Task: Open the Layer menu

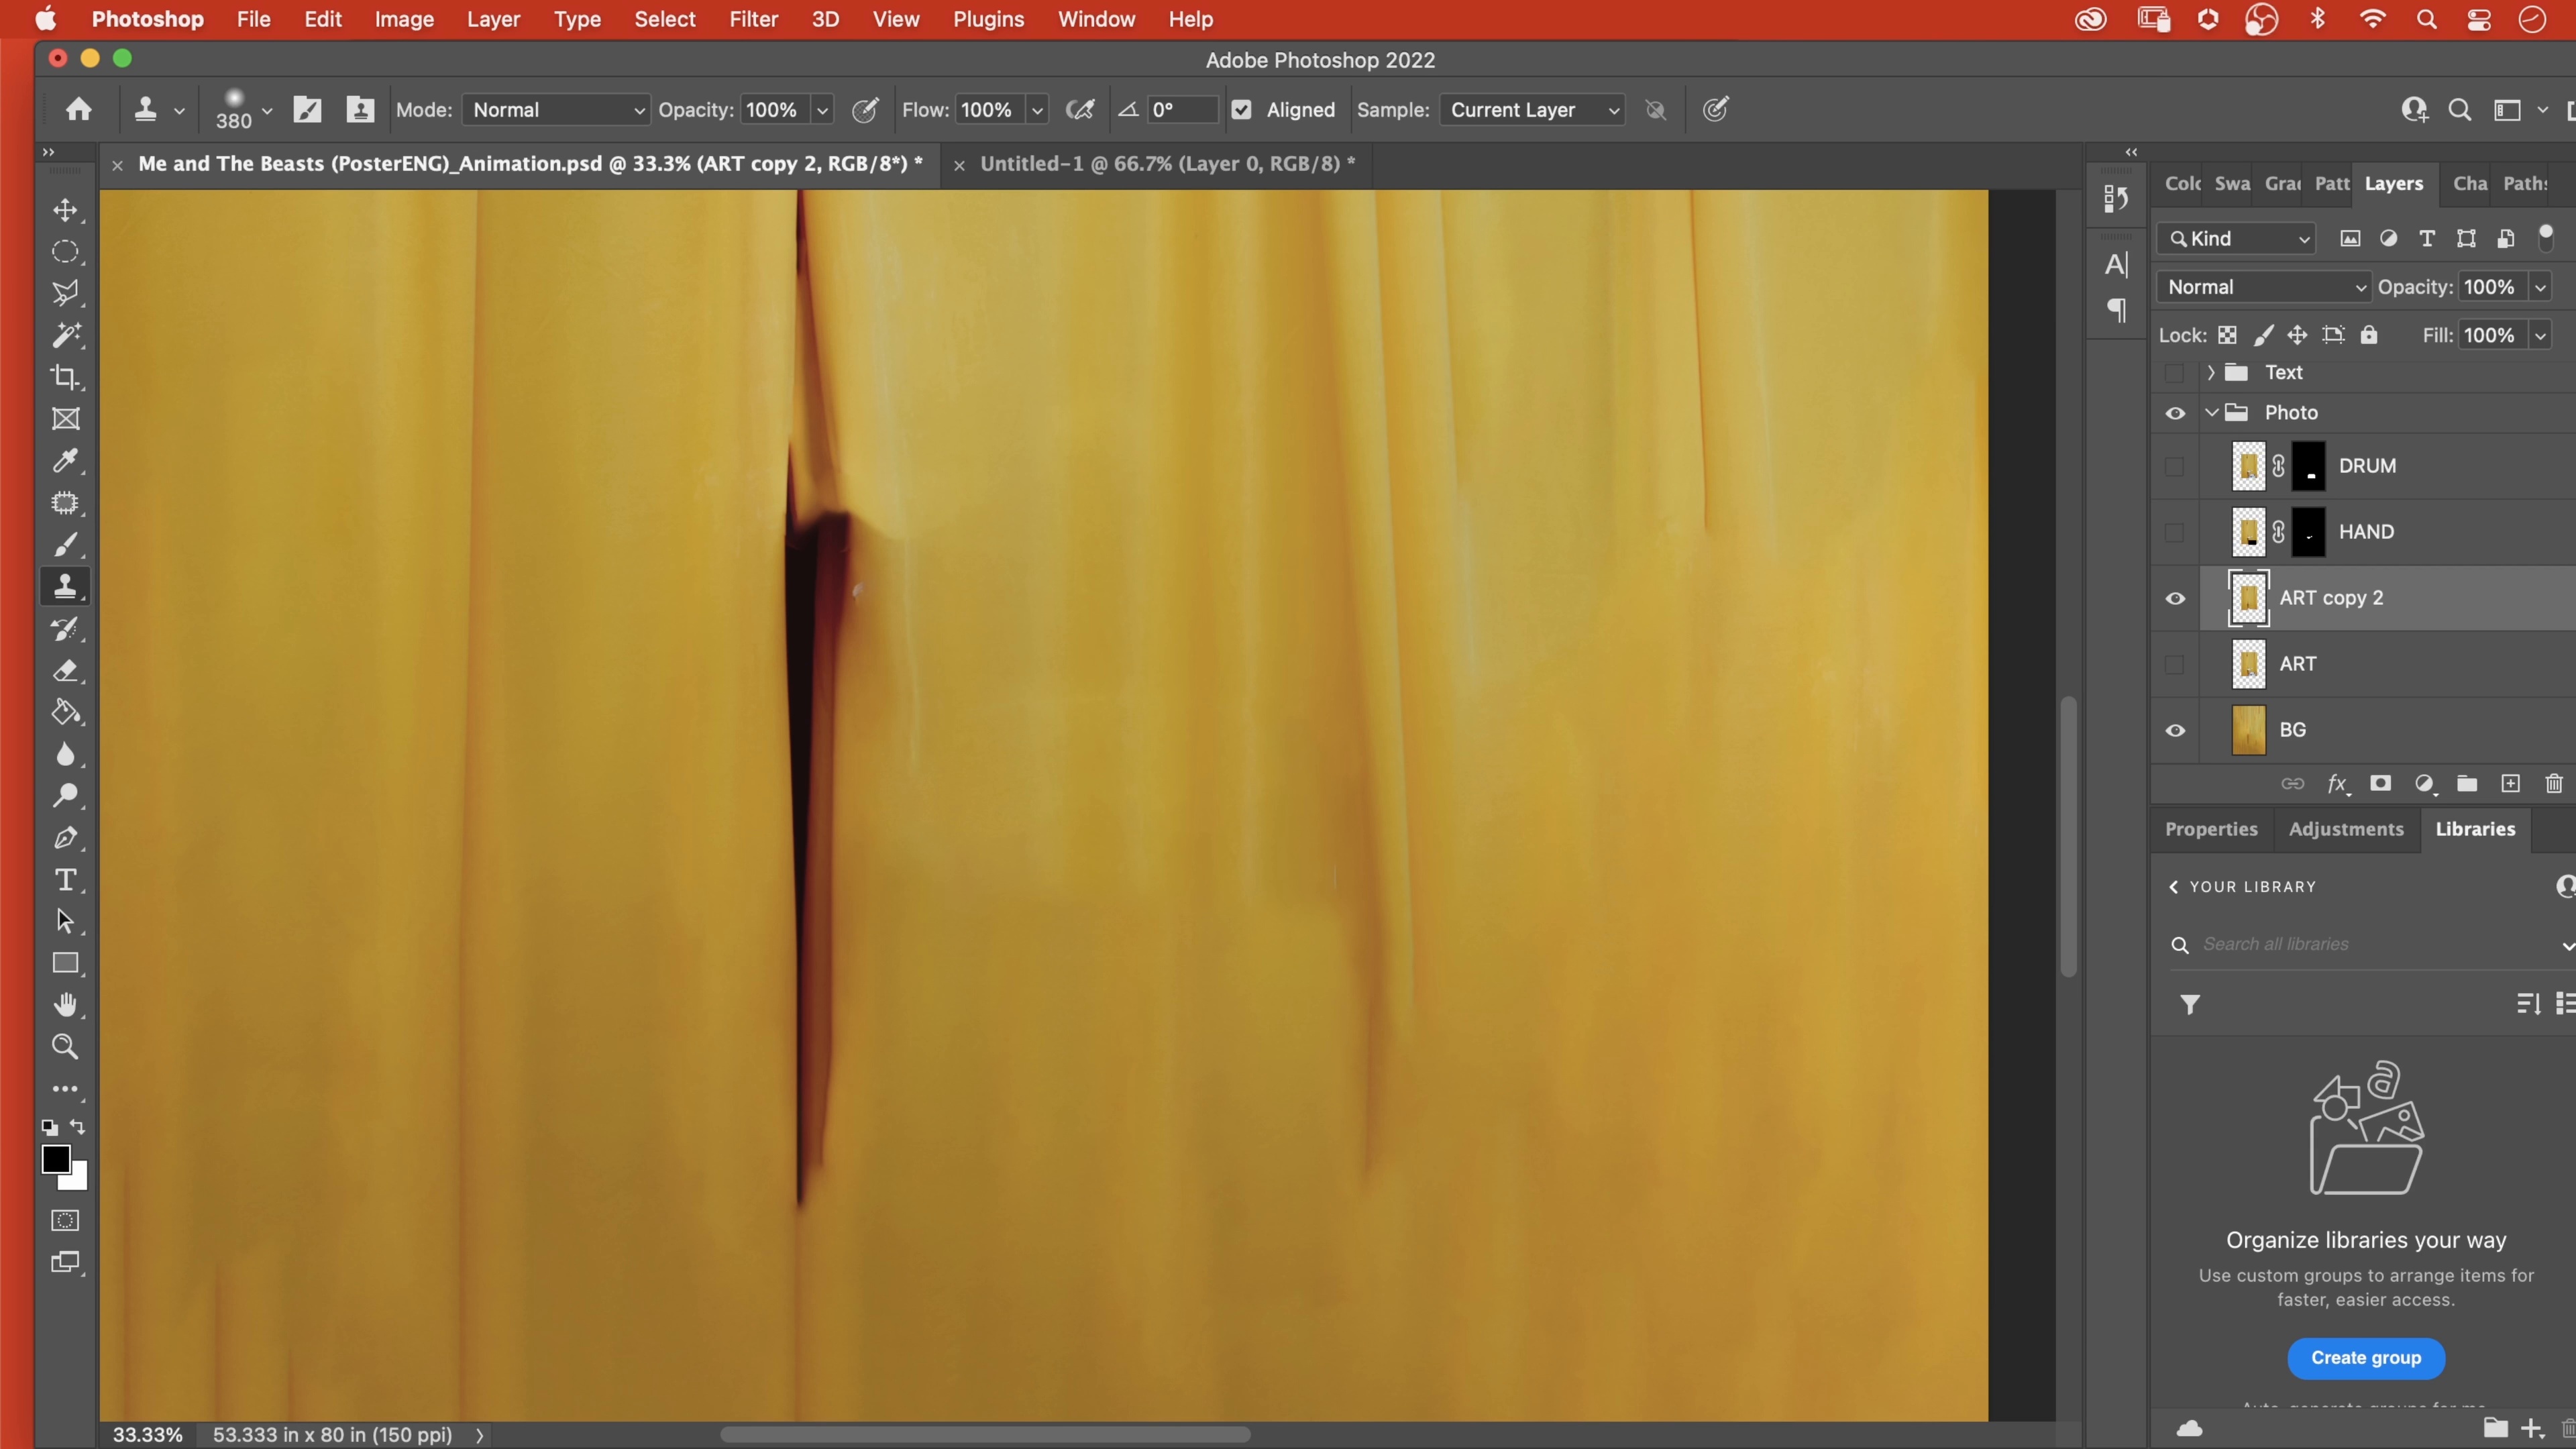Action: [x=493, y=19]
